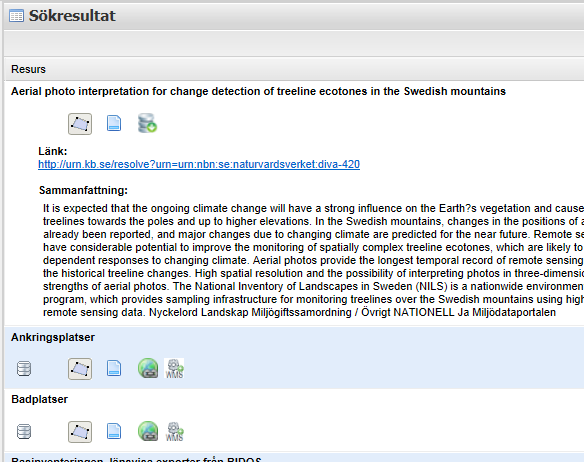Open the globe map service for Ankringsplatser
The height and width of the screenshot is (462, 584).
tap(148, 368)
